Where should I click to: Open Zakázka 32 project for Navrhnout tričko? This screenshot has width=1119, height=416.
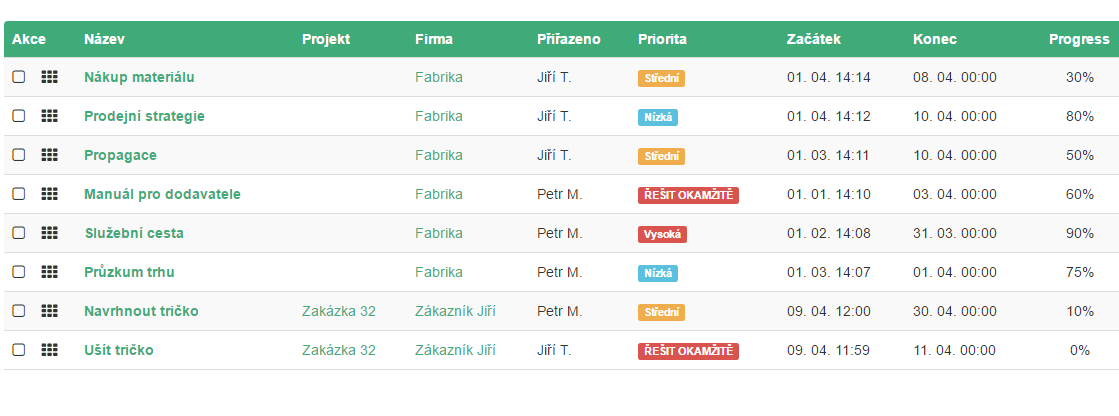pyautogui.click(x=338, y=311)
